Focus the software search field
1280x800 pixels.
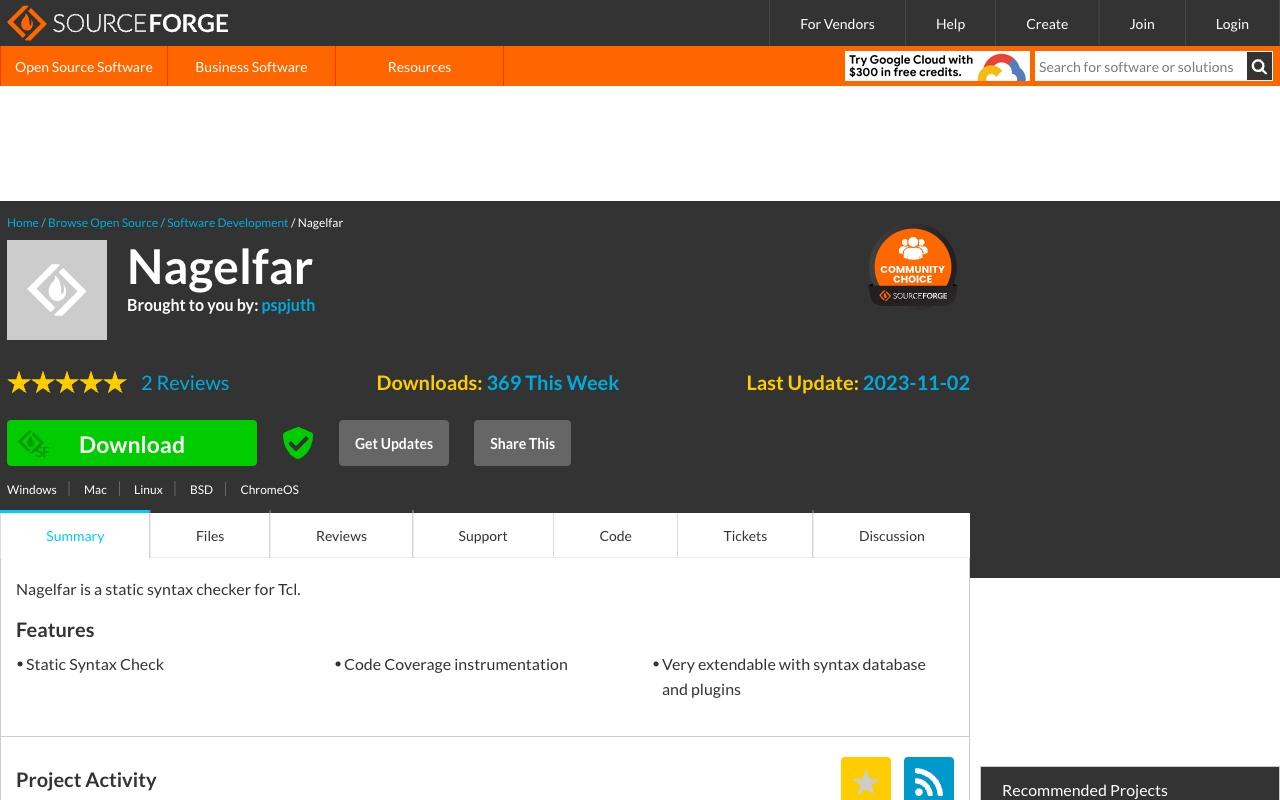pyautogui.click(x=1141, y=67)
